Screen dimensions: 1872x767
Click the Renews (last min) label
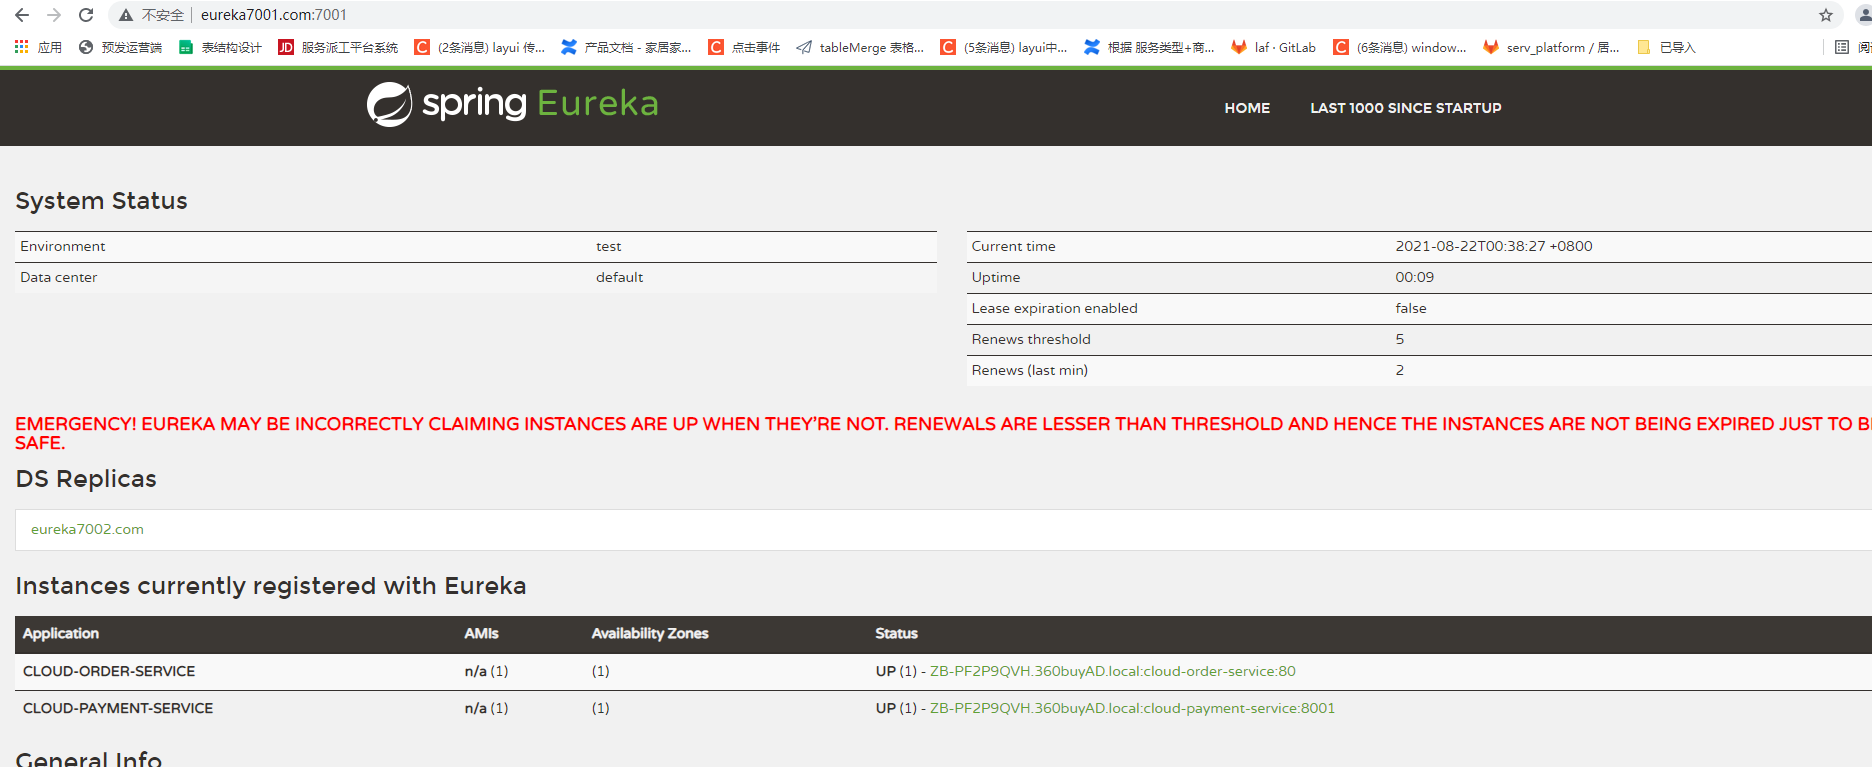(1029, 370)
